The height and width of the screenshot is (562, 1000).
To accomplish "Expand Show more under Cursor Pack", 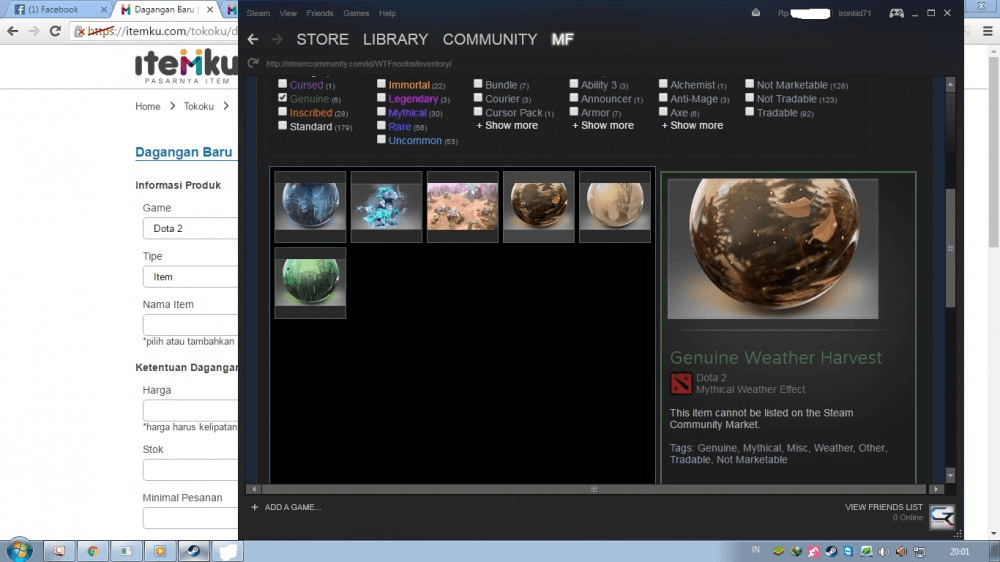I will click(x=507, y=126).
